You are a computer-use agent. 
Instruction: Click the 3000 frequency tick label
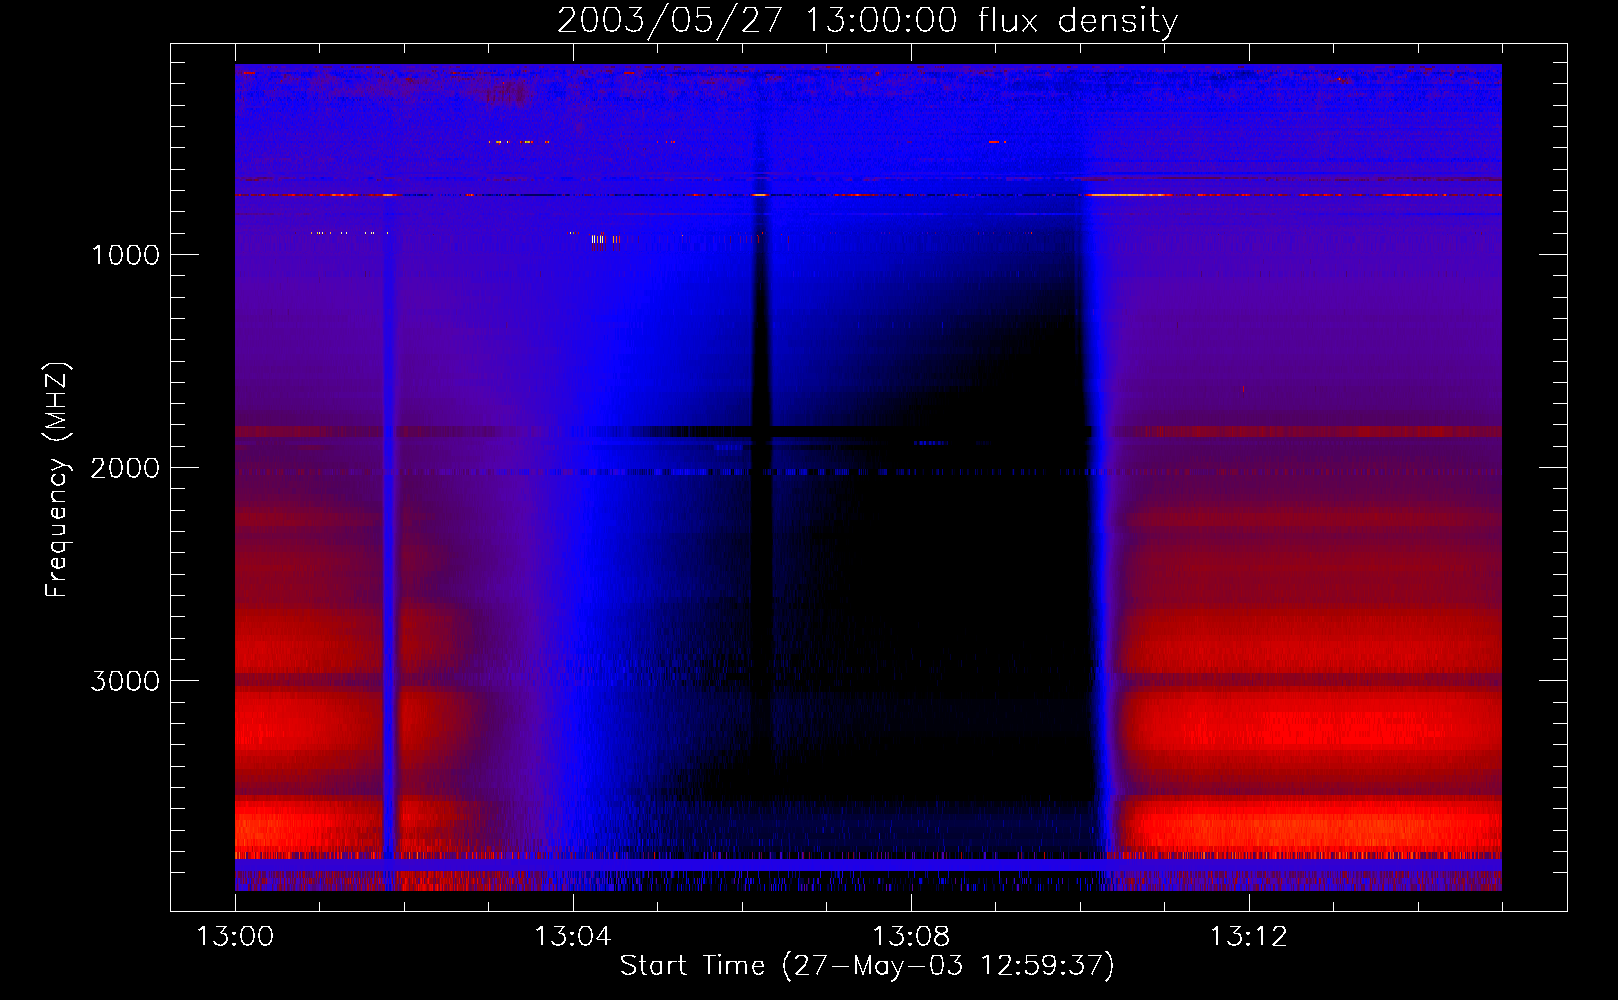click(125, 681)
